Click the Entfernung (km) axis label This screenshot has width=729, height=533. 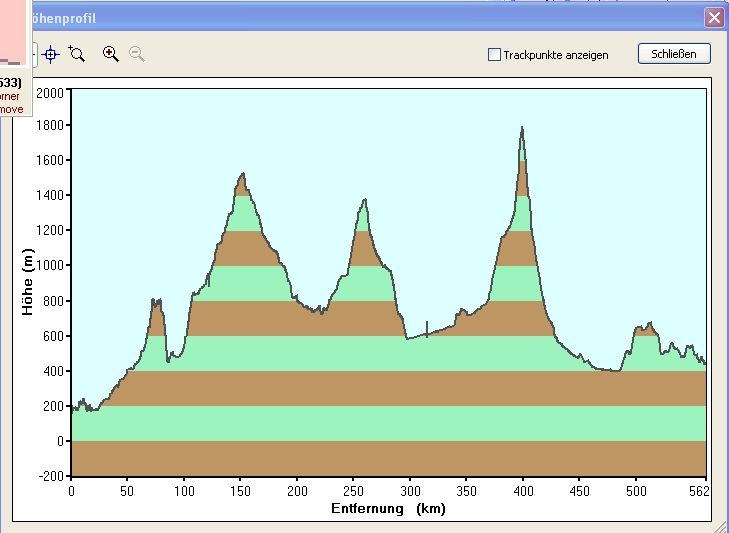[388, 508]
